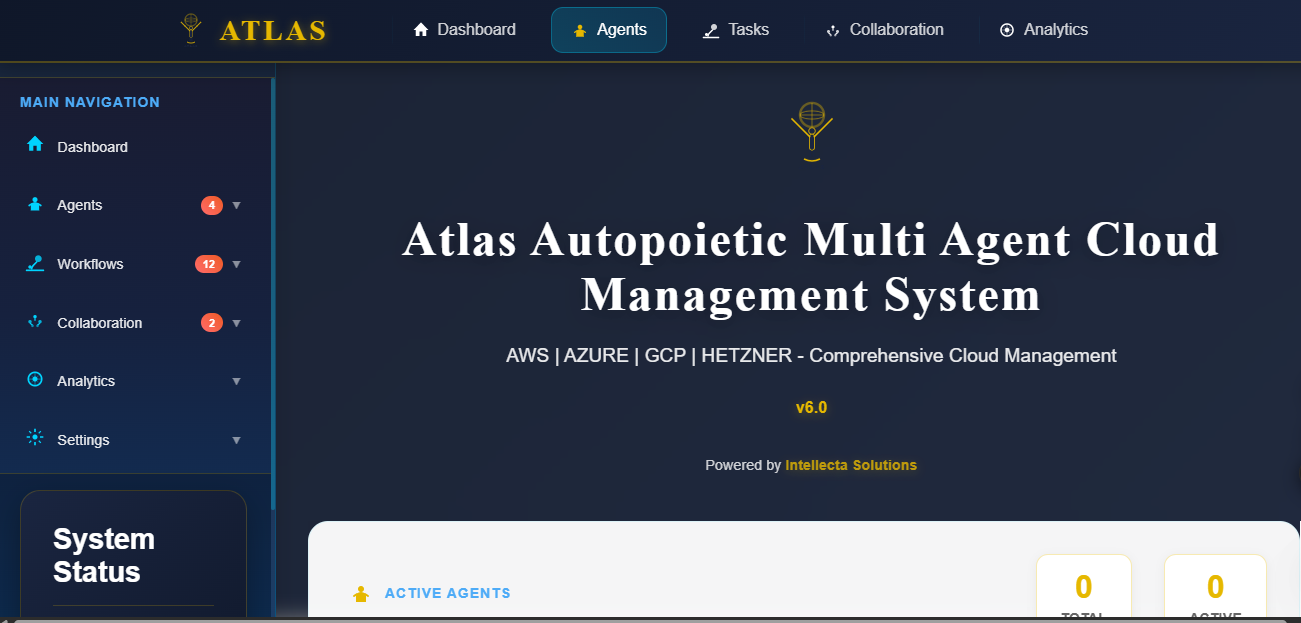The image size is (1301, 623).
Task: Click the sidebar Settings gear icon
Action: (x=35, y=437)
